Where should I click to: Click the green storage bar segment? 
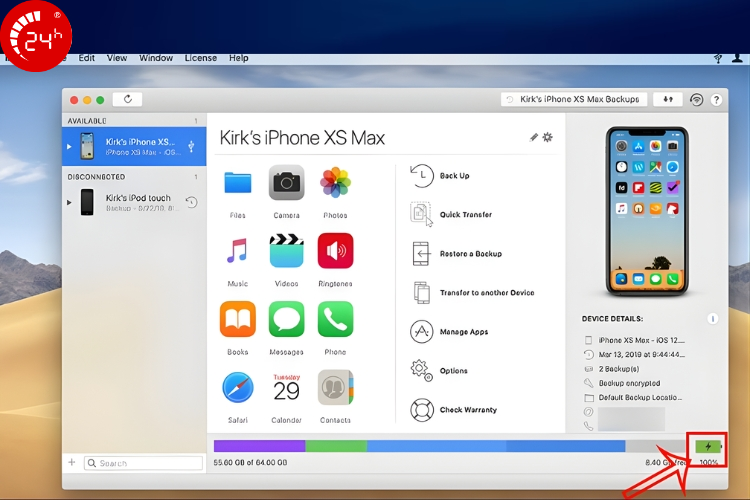(x=336, y=446)
